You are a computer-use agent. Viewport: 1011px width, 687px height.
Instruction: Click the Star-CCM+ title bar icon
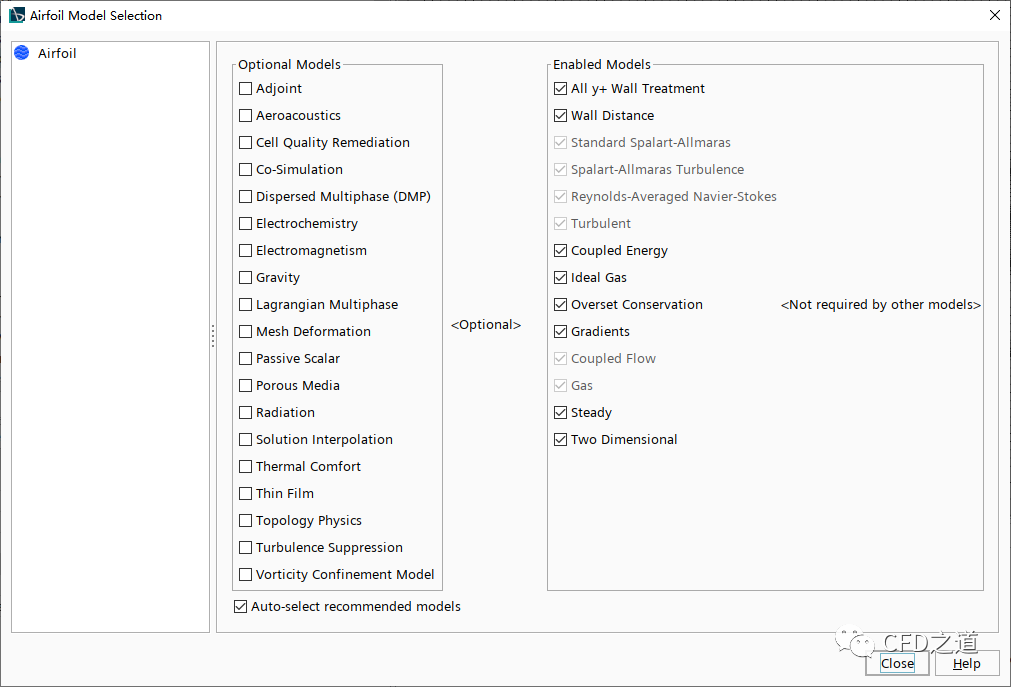coord(17,15)
